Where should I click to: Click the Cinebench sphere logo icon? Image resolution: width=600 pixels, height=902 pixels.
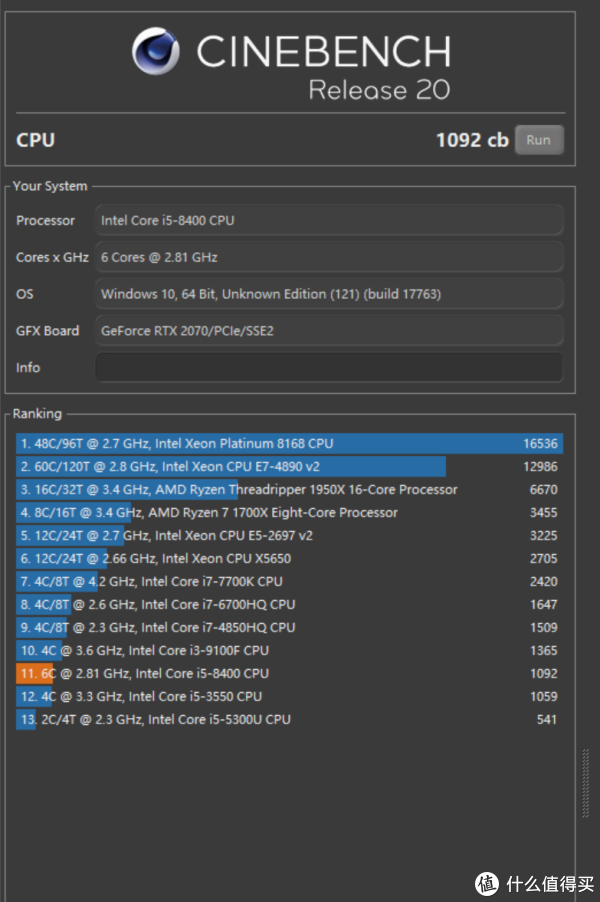(x=155, y=51)
